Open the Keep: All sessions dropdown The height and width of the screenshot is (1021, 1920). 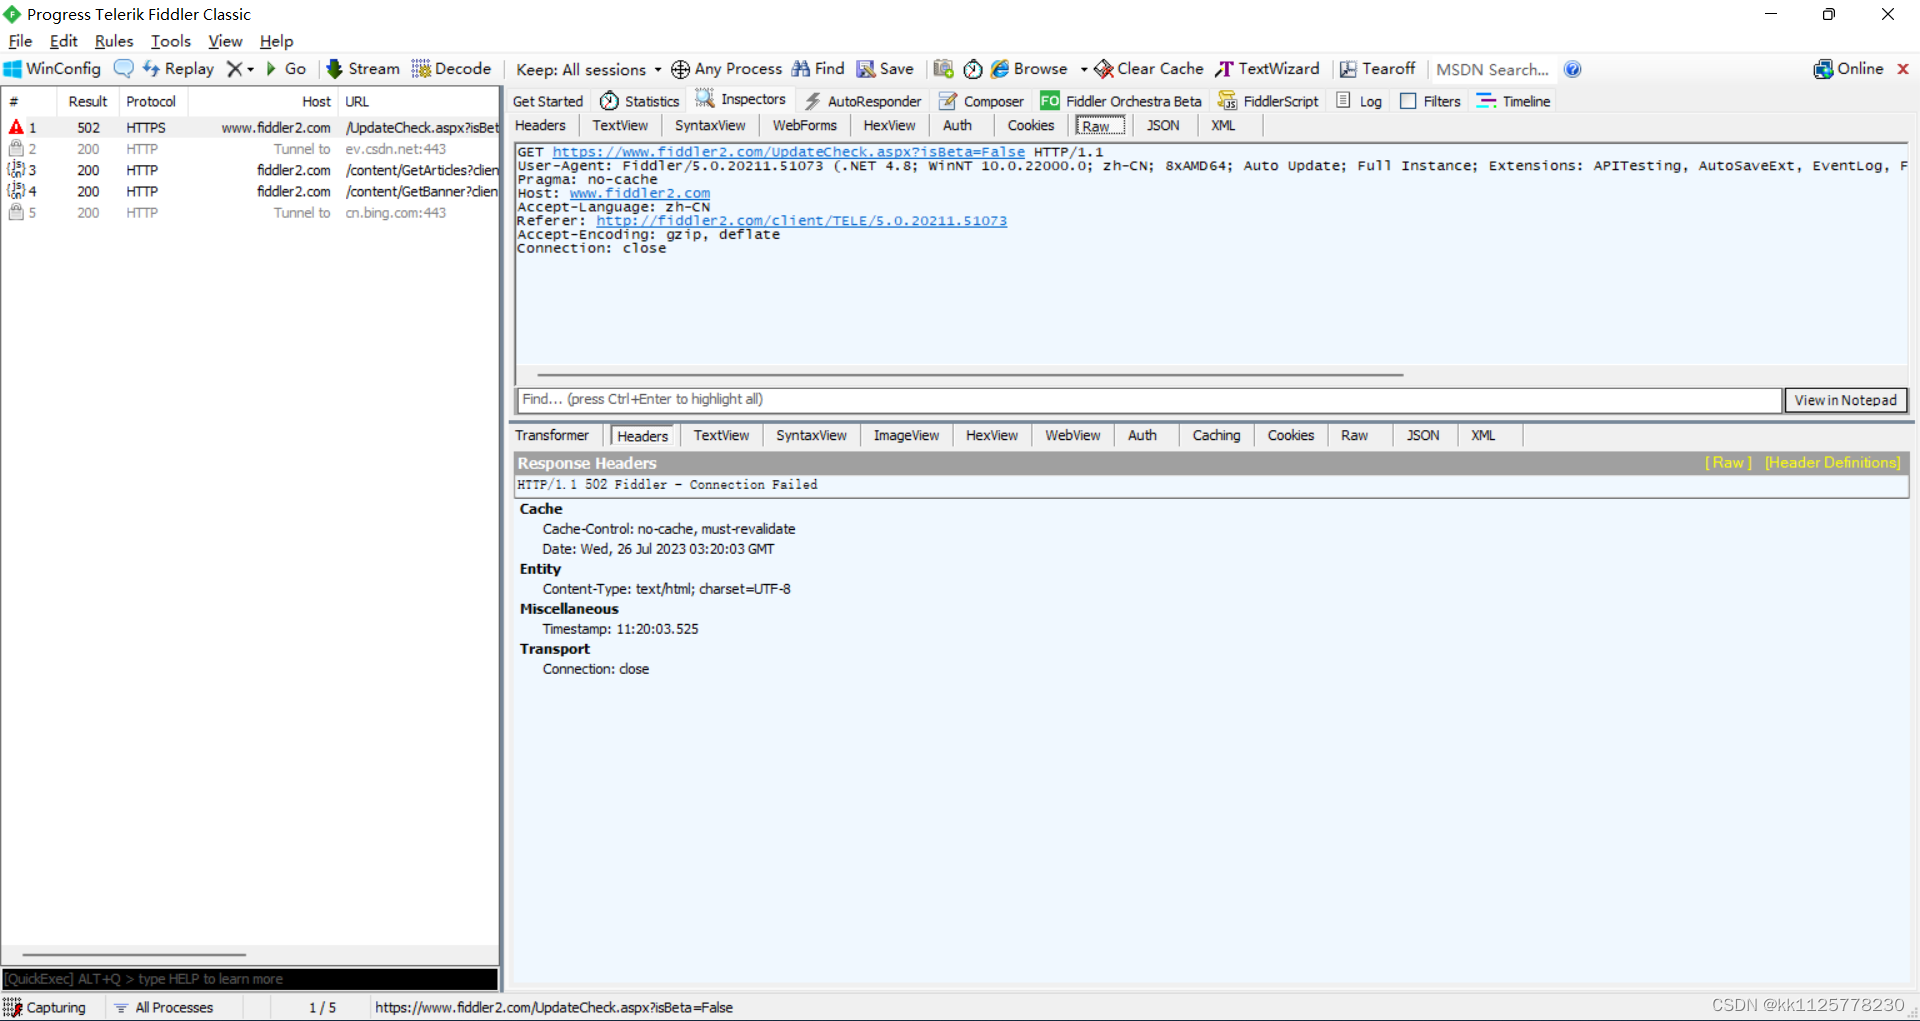[x=588, y=70]
